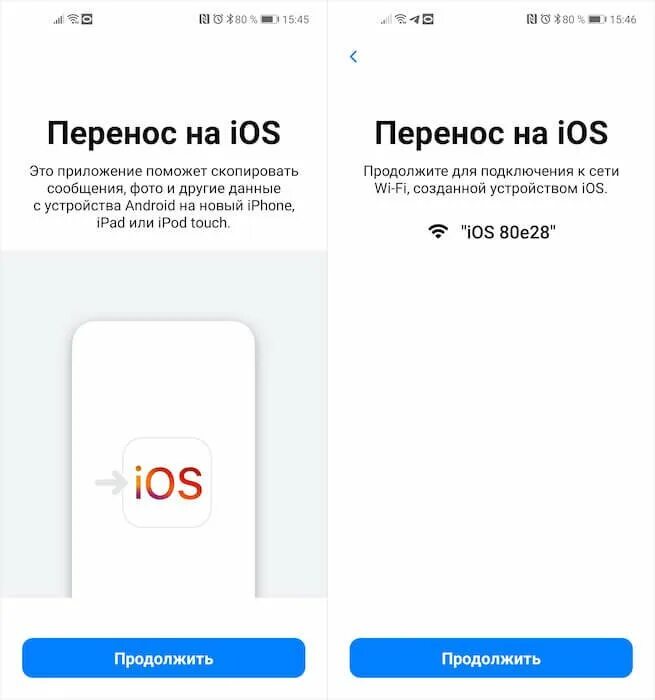
Task: Tap the 15:46 clock in the status bar
Action: (623, 20)
